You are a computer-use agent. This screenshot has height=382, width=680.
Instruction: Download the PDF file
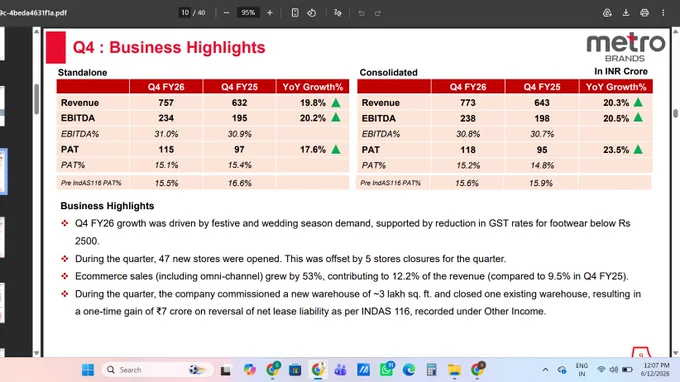point(626,13)
